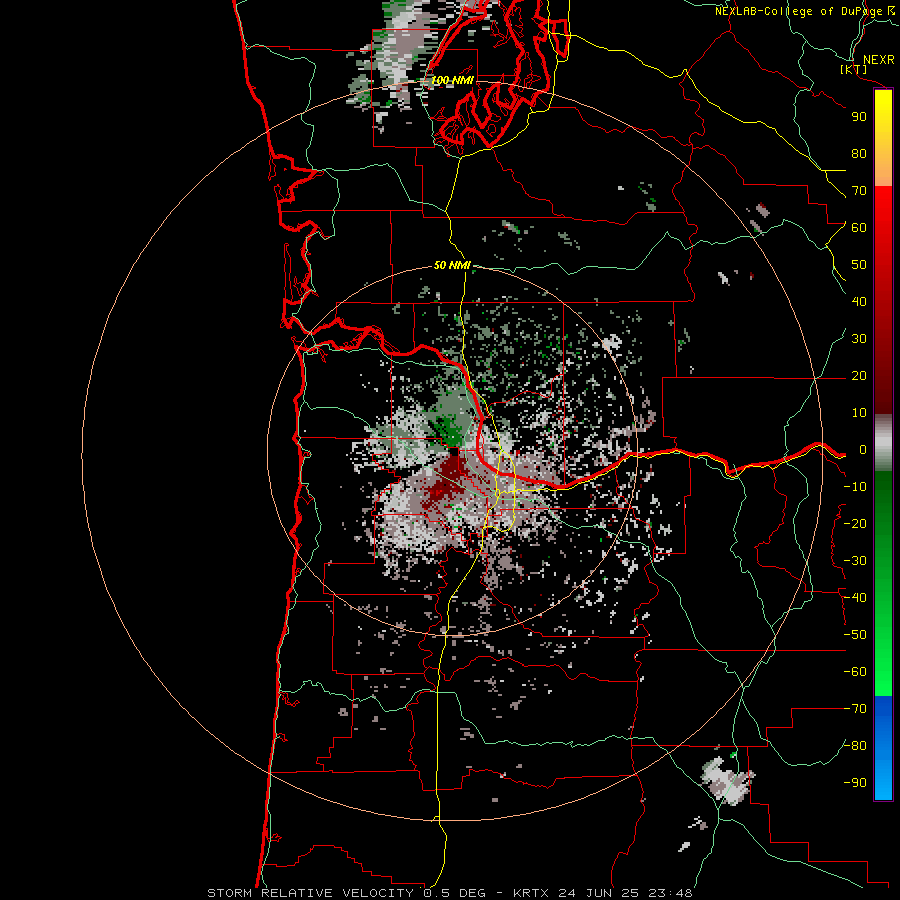Select the positive 10 knot scale label

coord(859,413)
